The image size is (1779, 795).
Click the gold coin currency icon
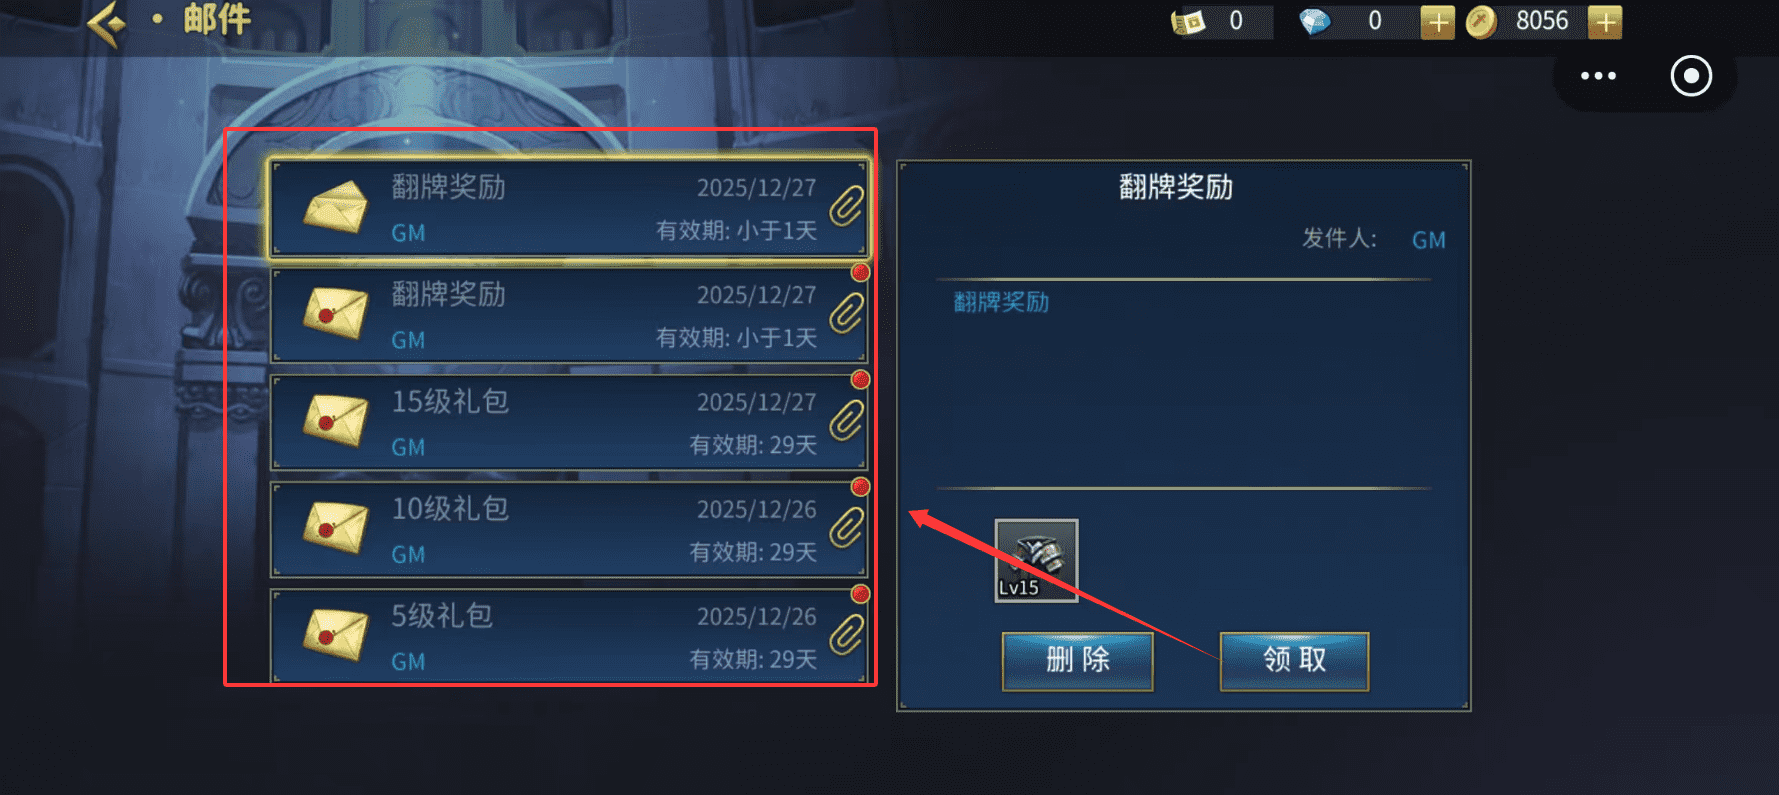click(x=1481, y=22)
